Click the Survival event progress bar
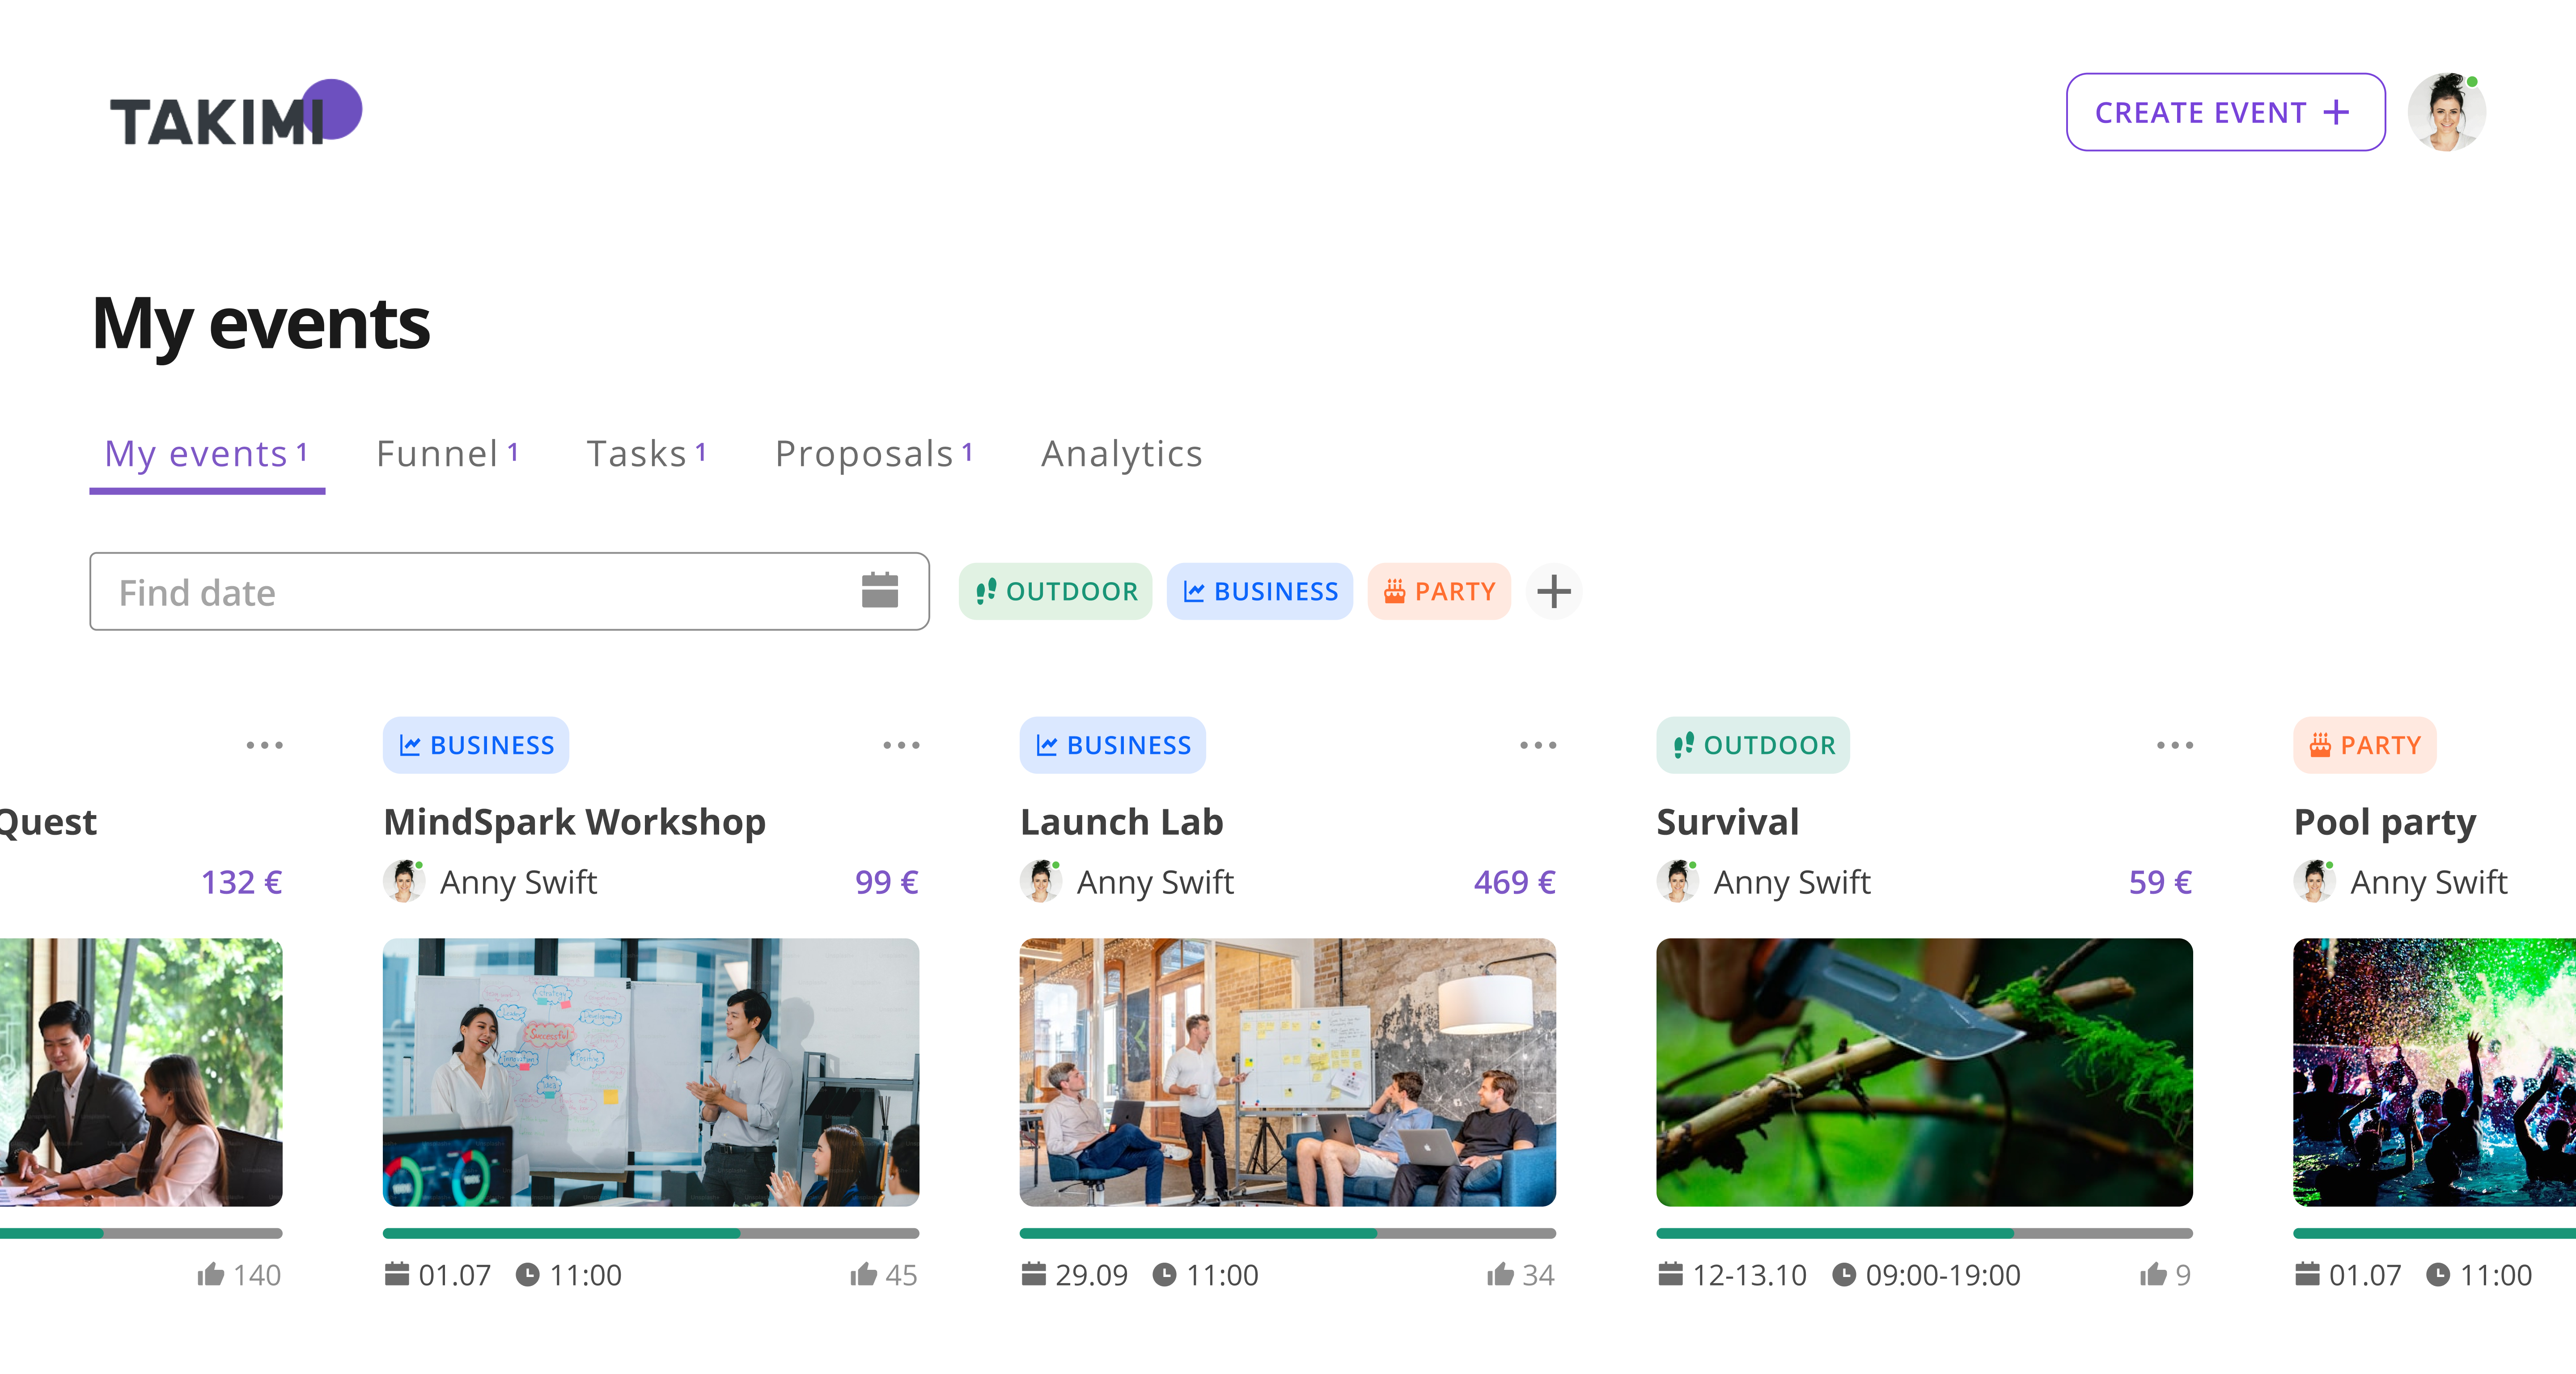The width and height of the screenshot is (2576, 1374). point(1923,1233)
